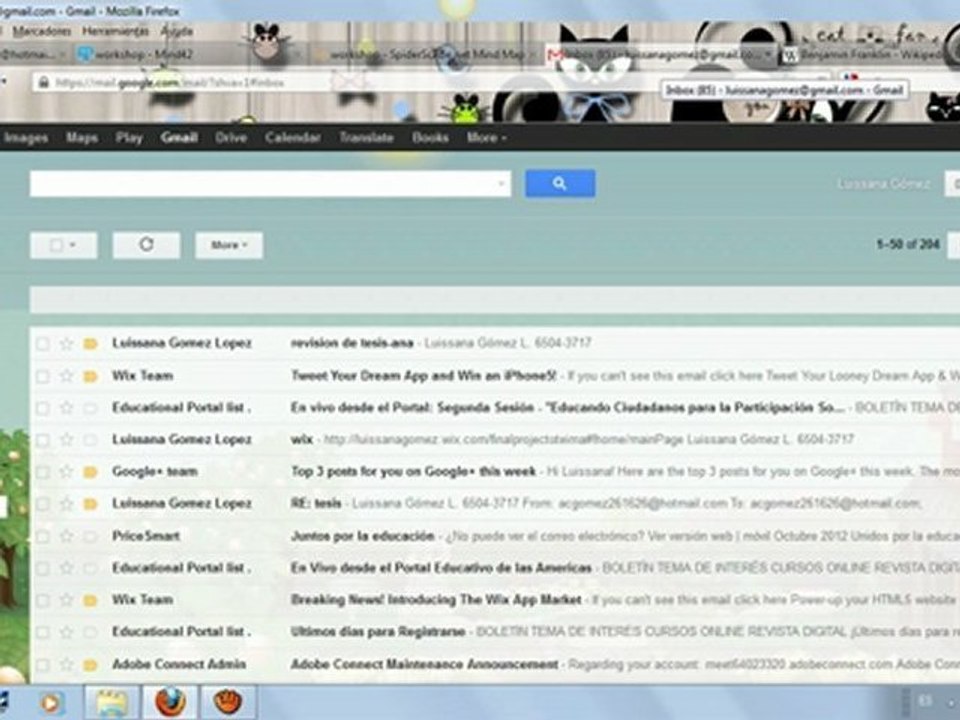Screen dimensions: 960x720
Task: Tick checkbox for Google+ team email
Action: click(x=42, y=471)
